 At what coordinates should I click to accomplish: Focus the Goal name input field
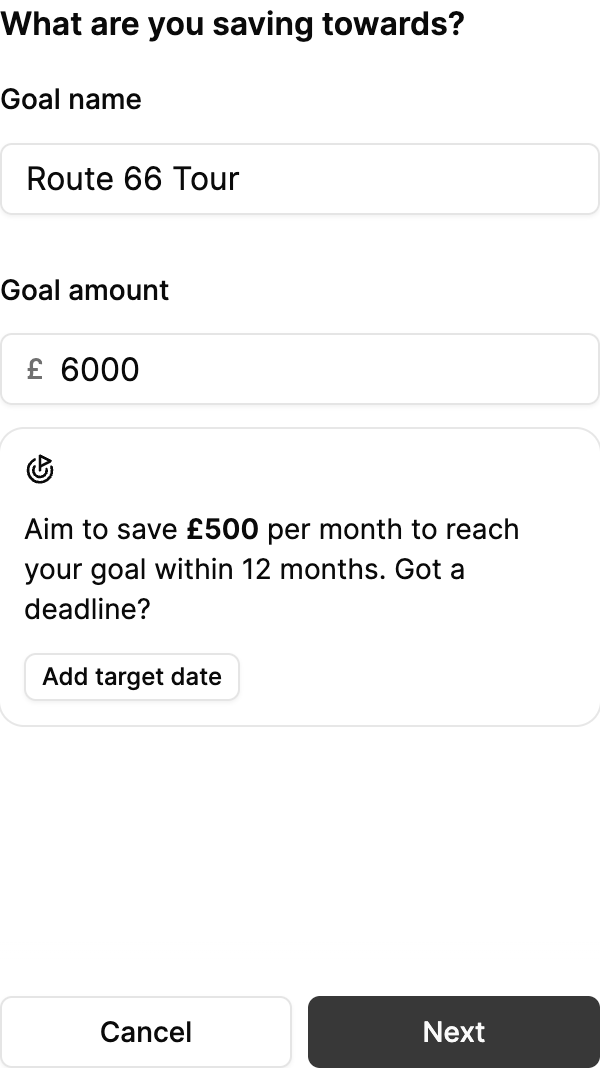tap(400, 179)
